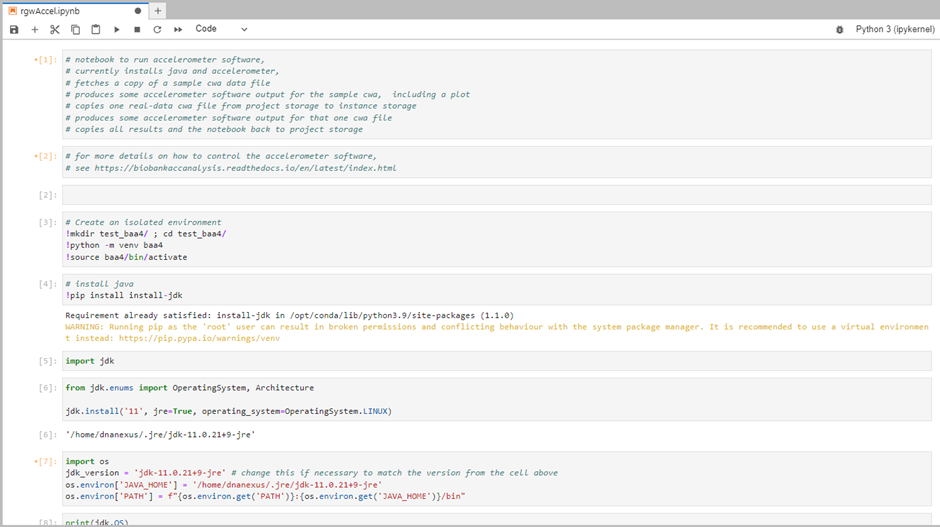940x527 pixels.
Task: Click output path '/home/dnanexus/.jre/jdk-11.0.21+9-jre'
Action: 160,435
